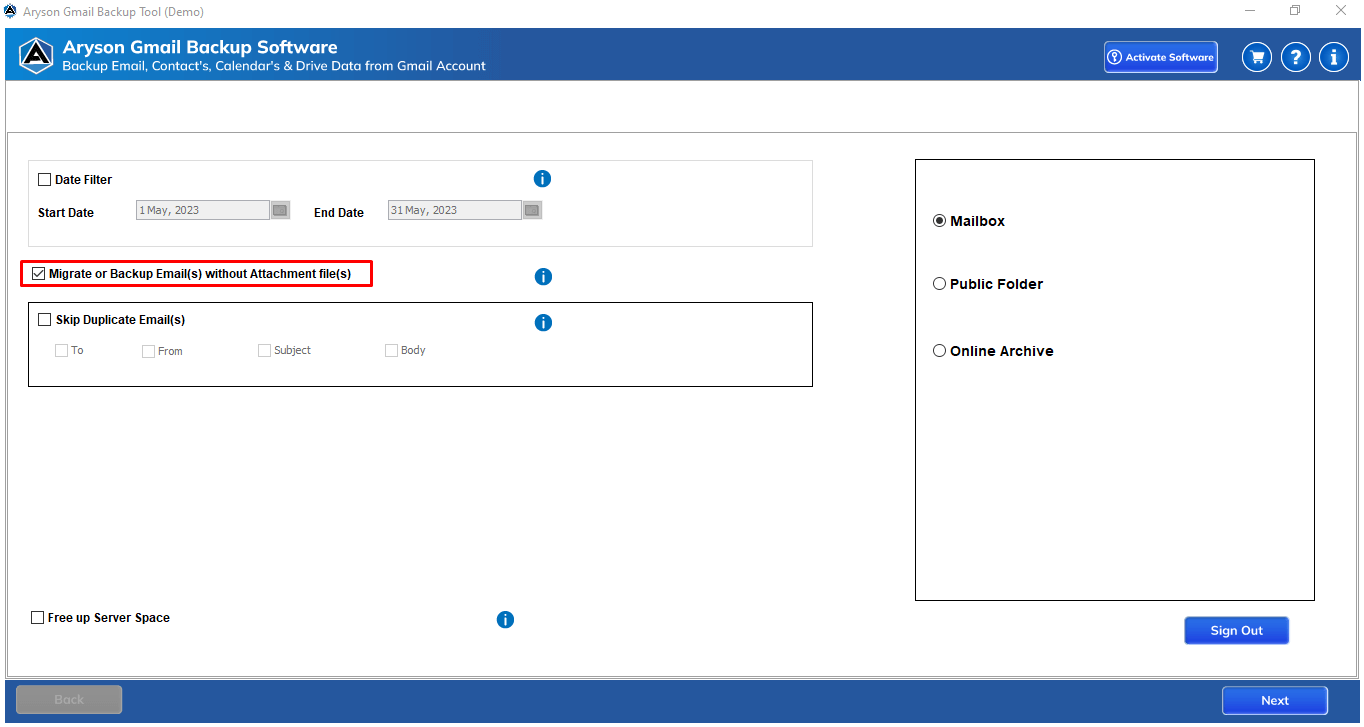Screen dimensions: 1364x727
Task: Enable Skip Duplicate Email(s) checkbox
Action: tap(44, 320)
